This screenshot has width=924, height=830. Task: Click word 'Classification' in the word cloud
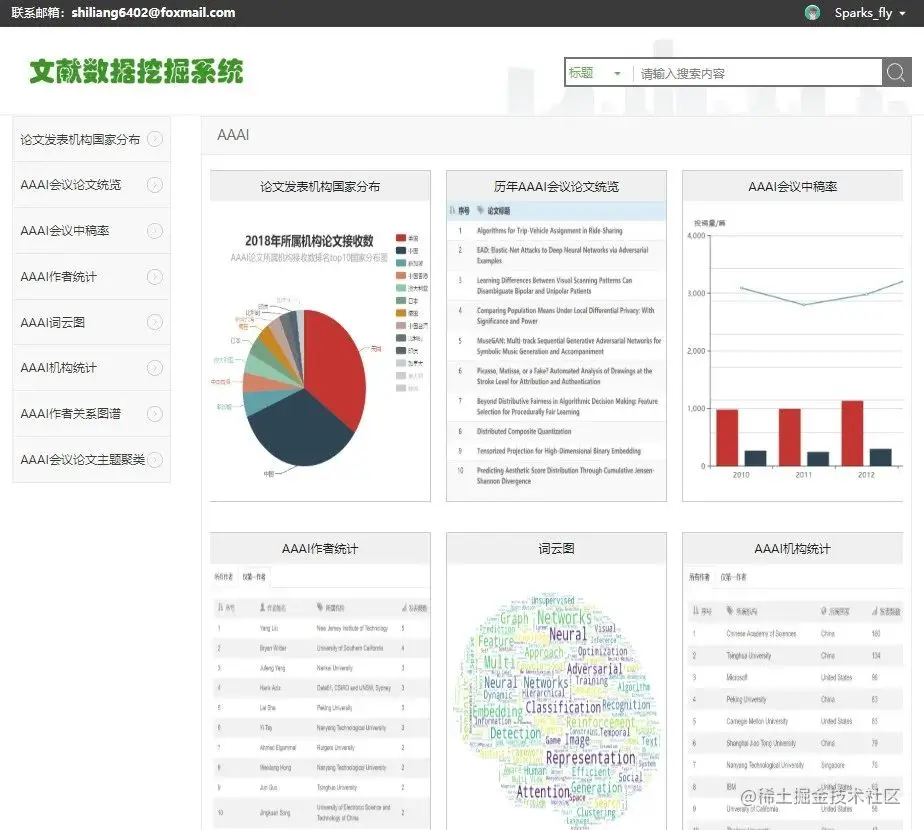tap(563, 707)
